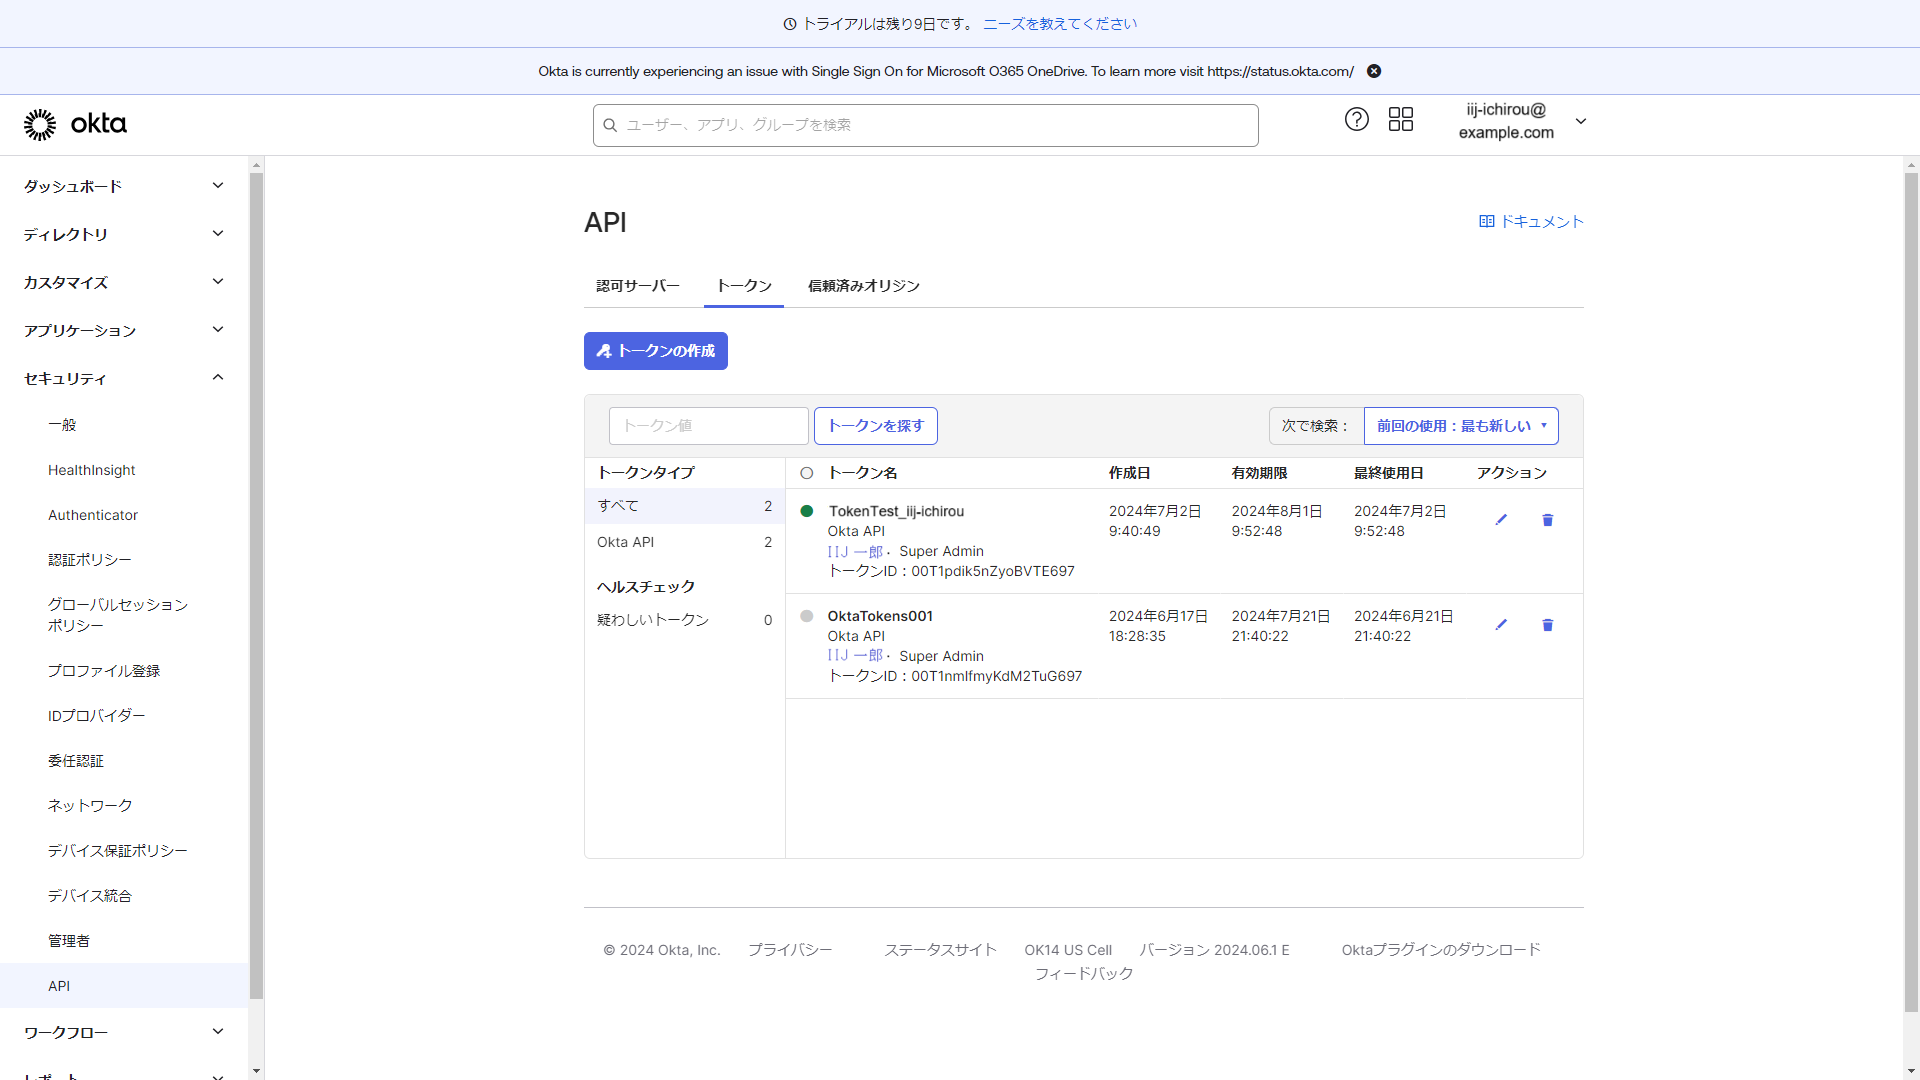This screenshot has height=1080, width=1920.
Task: Click the IIJ 一郎 link under TokenTest_iij-ichirou
Action: (855, 552)
